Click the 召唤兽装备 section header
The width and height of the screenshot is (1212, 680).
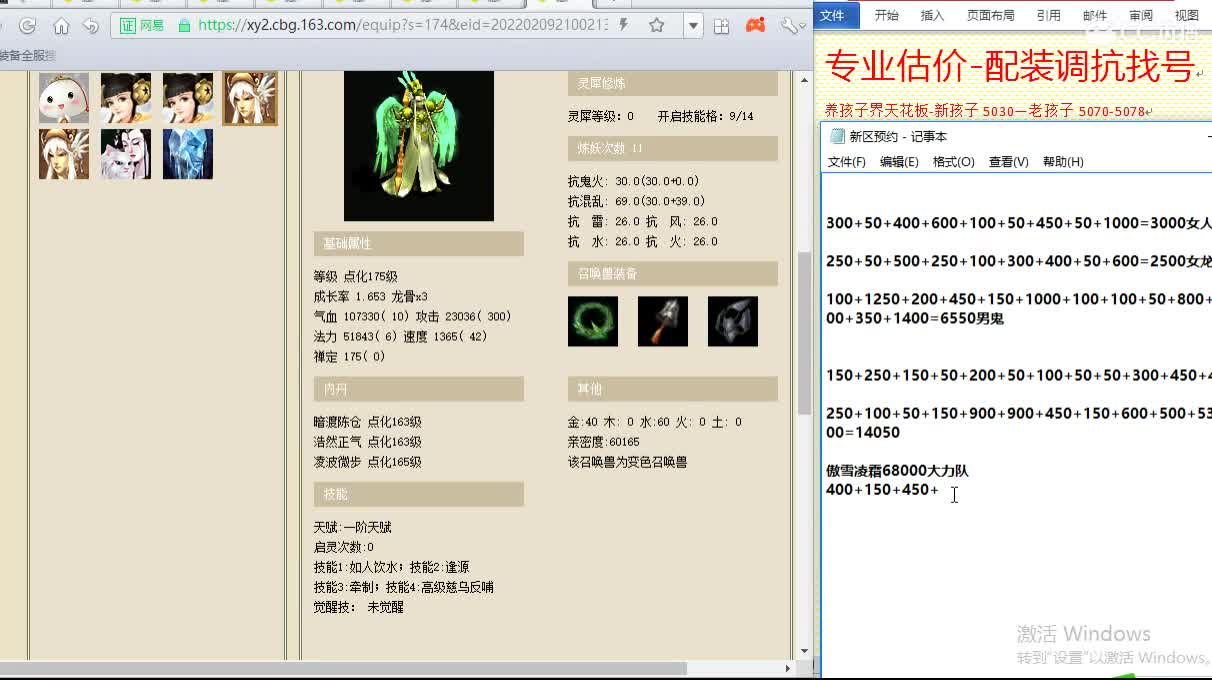(673, 274)
